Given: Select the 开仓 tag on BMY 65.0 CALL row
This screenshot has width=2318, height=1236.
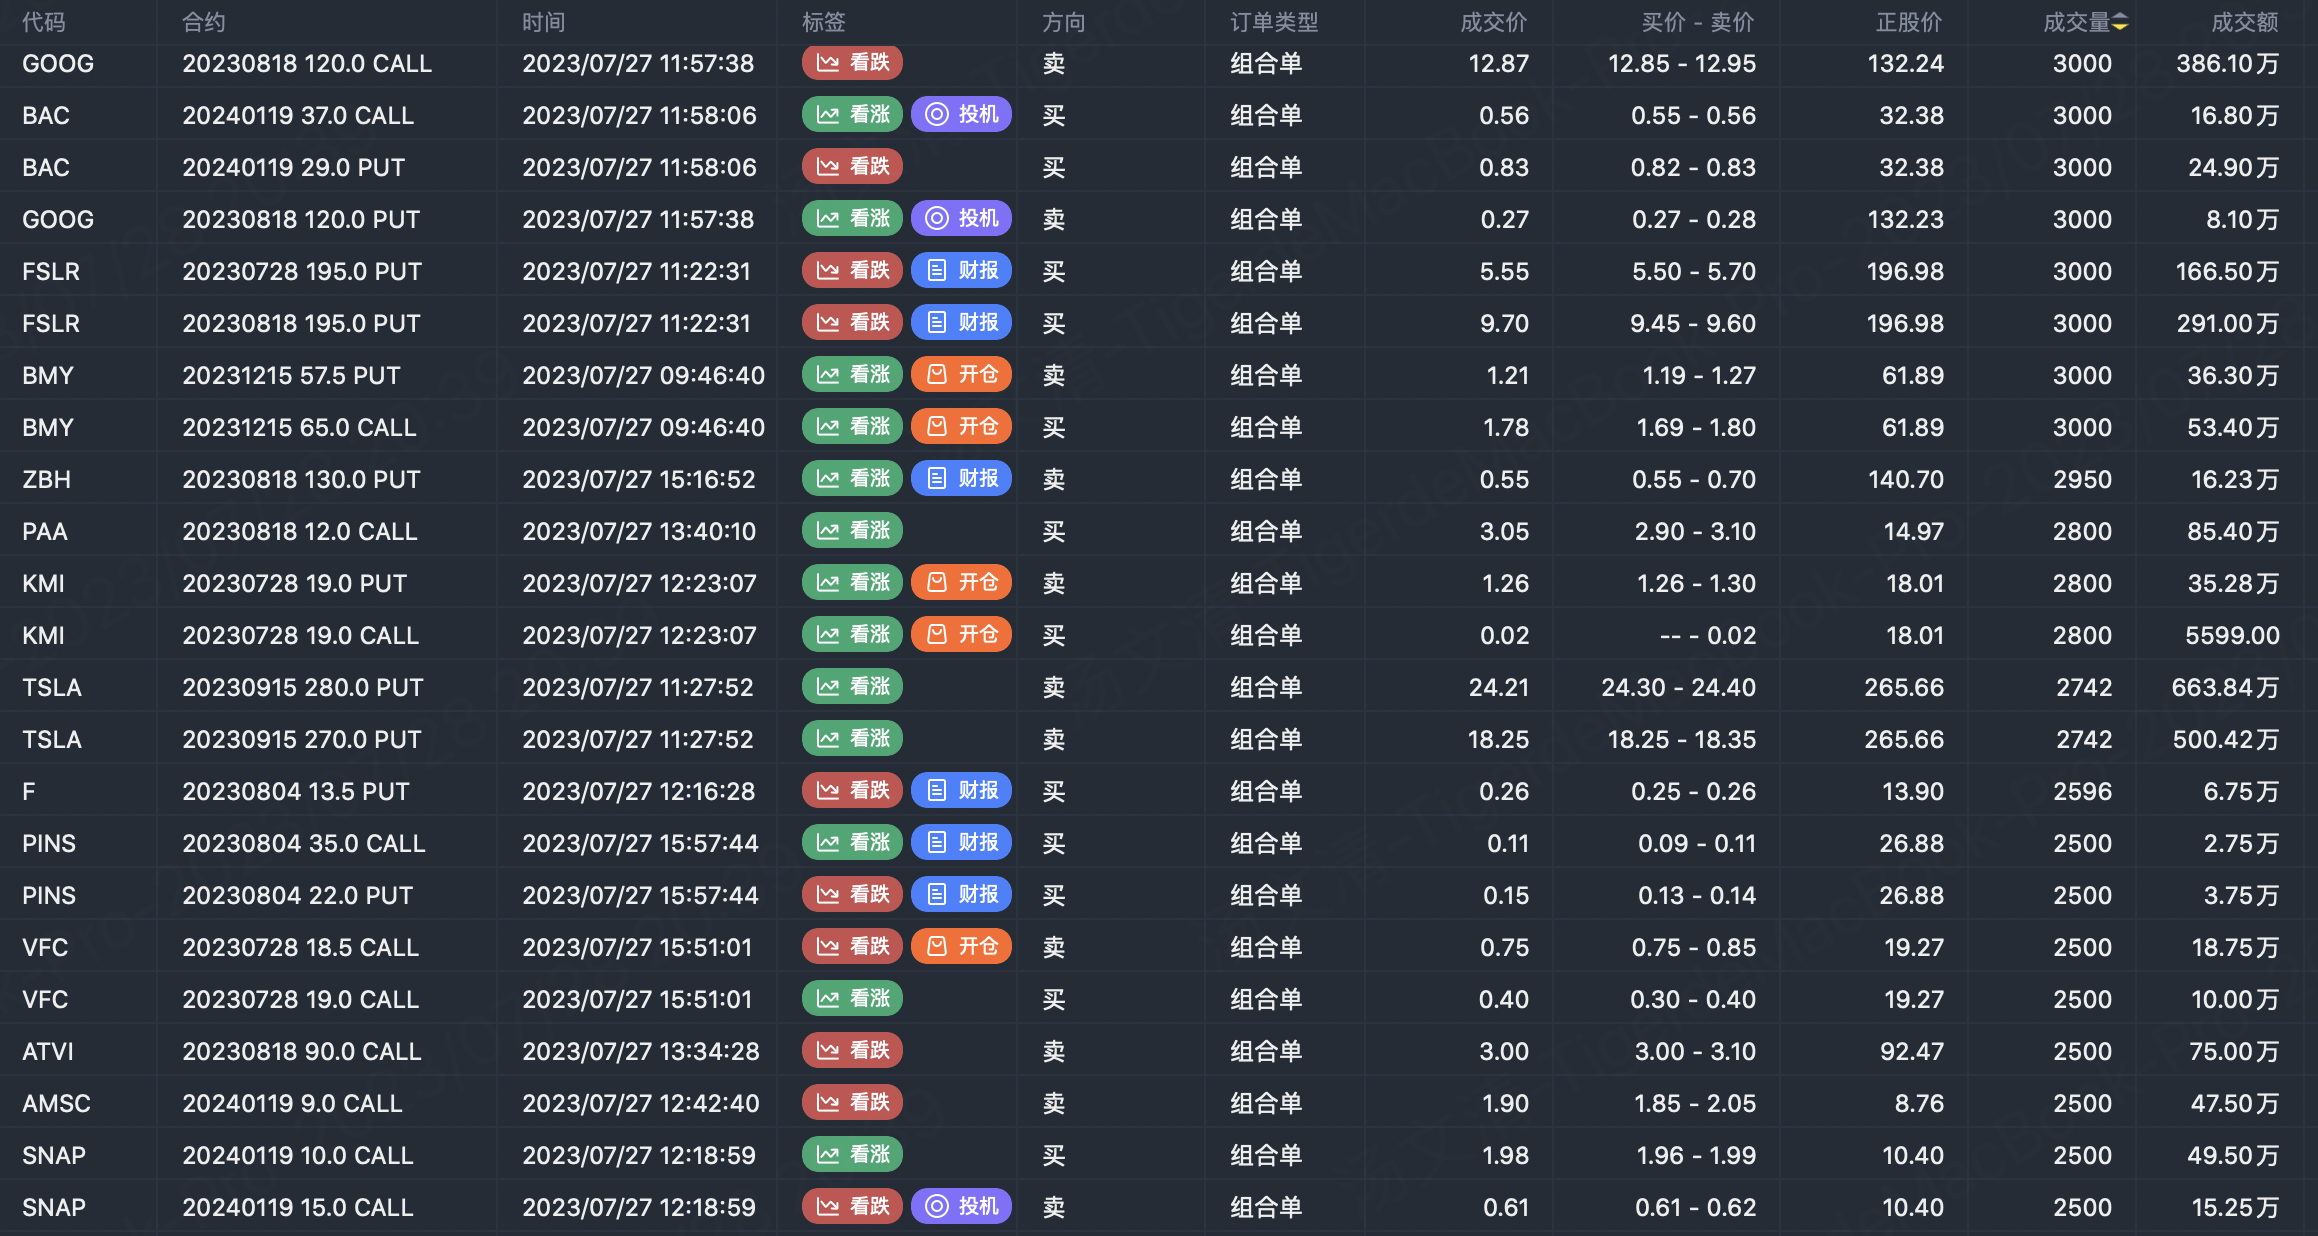Looking at the screenshot, I should (961, 427).
